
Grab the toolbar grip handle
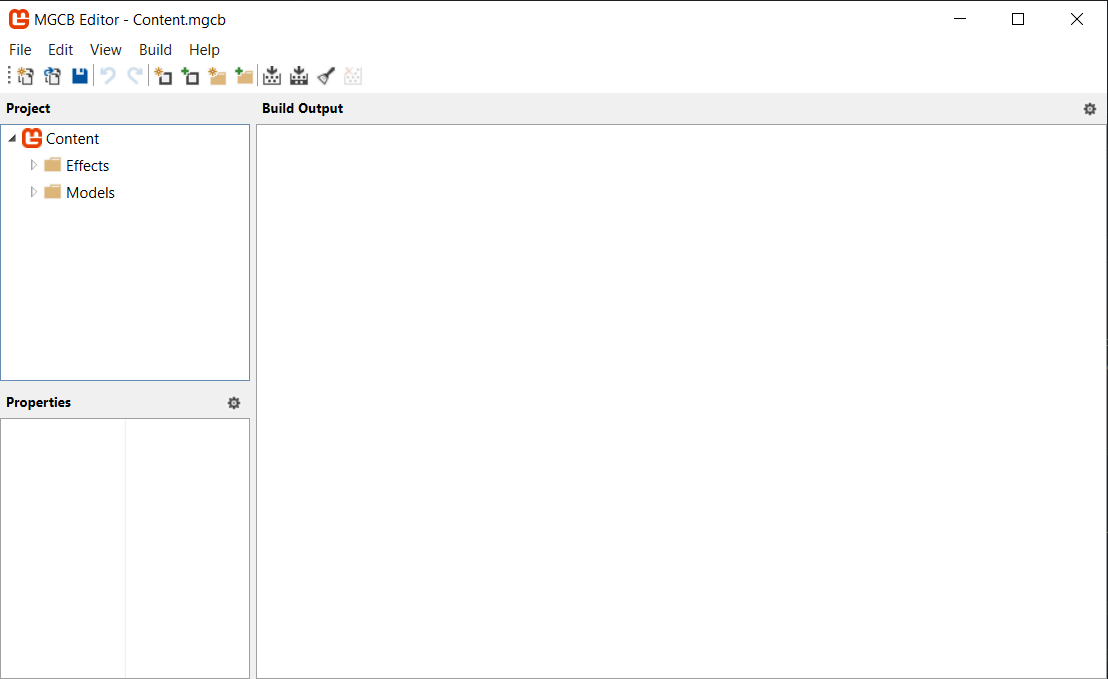pyautogui.click(x=9, y=76)
